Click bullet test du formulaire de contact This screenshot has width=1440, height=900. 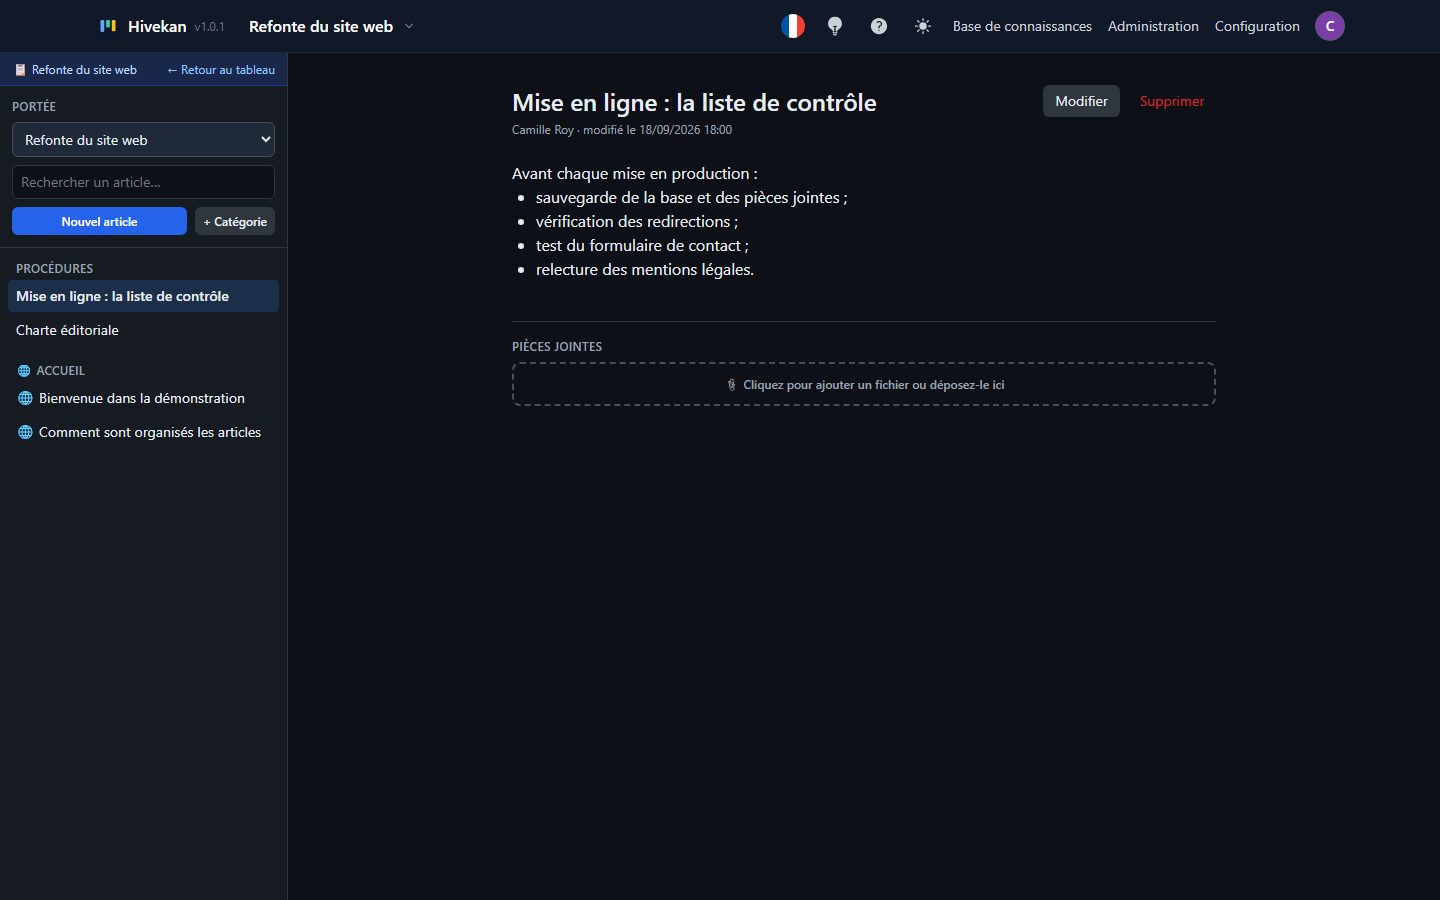(x=642, y=245)
